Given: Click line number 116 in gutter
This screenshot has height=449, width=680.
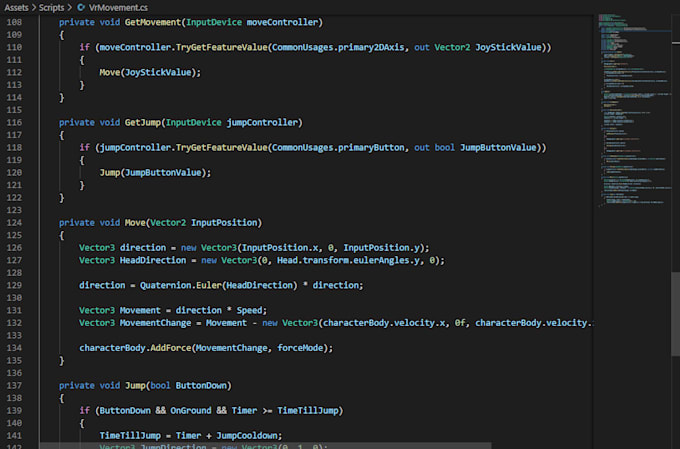Looking at the screenshot, I should click(x=14, y=122).
